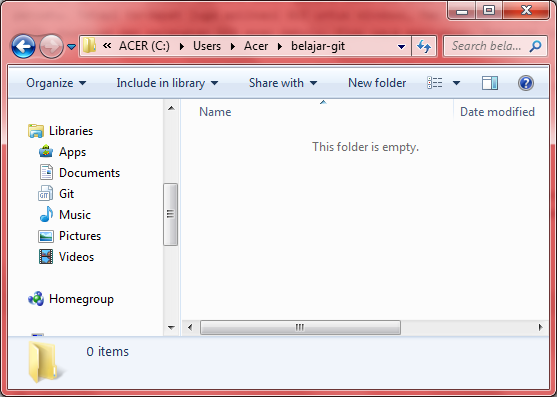Select Libraries in navigation pane

coord(71,131)
